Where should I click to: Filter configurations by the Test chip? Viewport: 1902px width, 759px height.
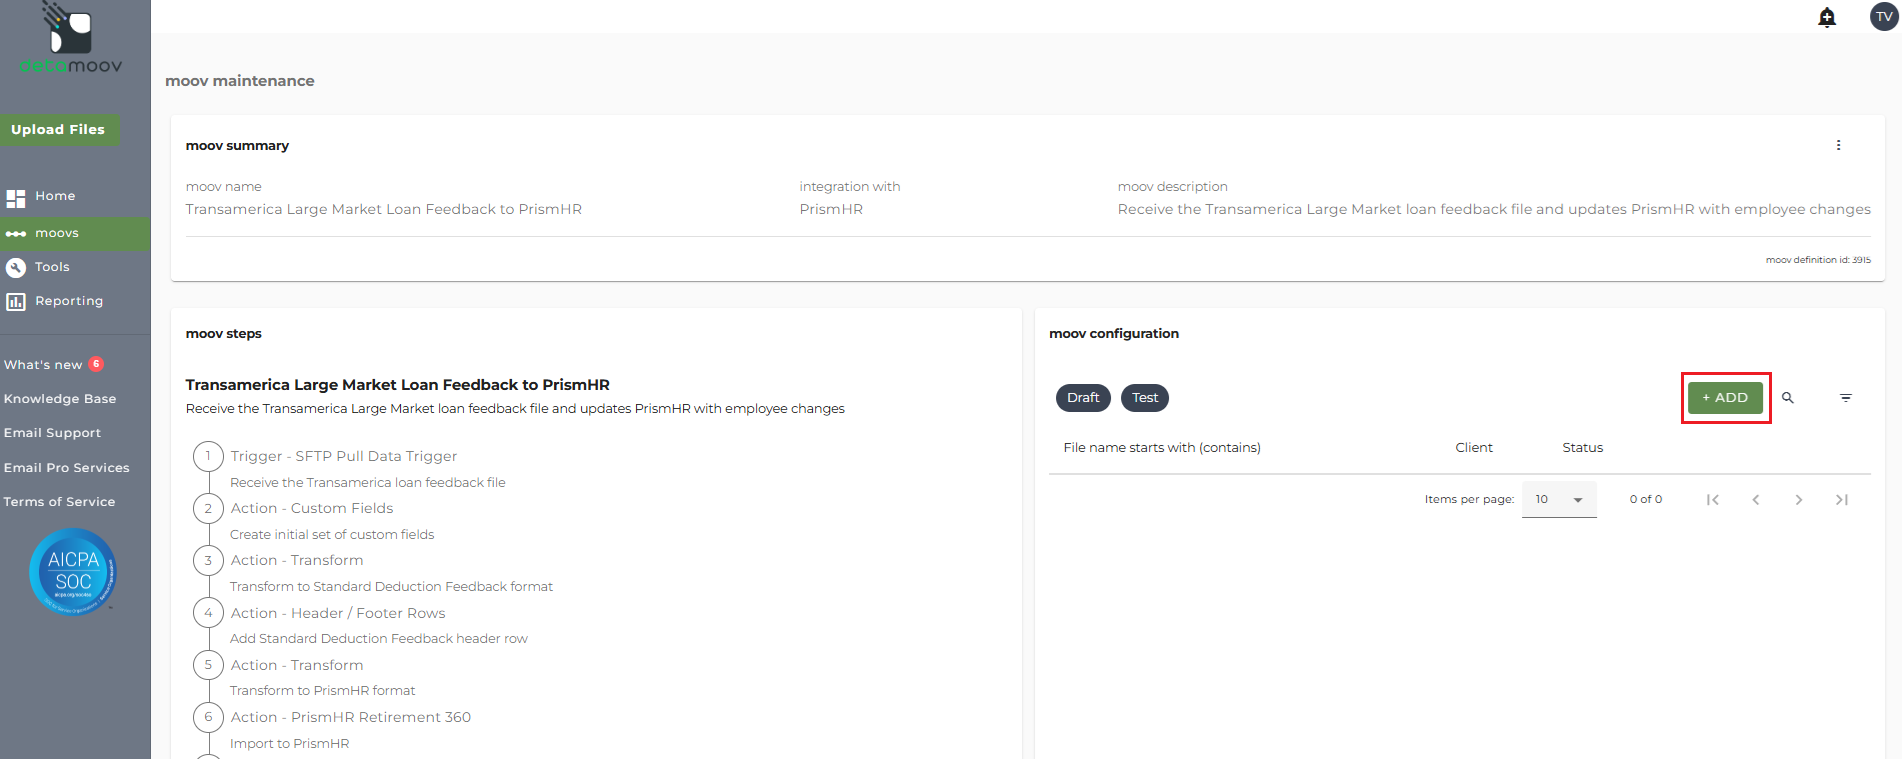pyautogui.click(x=1145, y=398)
